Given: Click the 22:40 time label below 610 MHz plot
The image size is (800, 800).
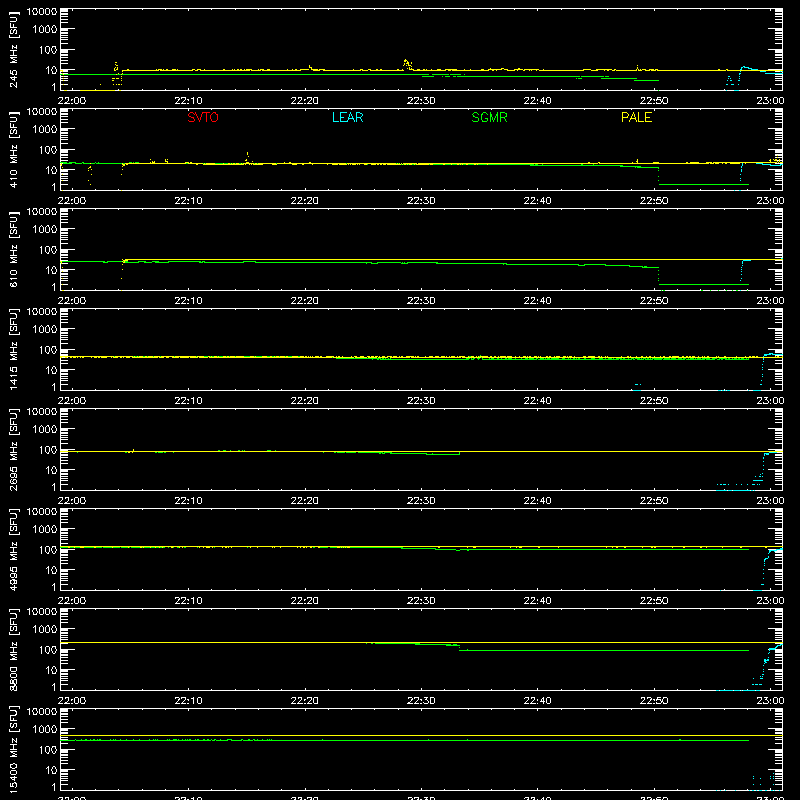Looking at the screenshot, I should click(537, 301).
